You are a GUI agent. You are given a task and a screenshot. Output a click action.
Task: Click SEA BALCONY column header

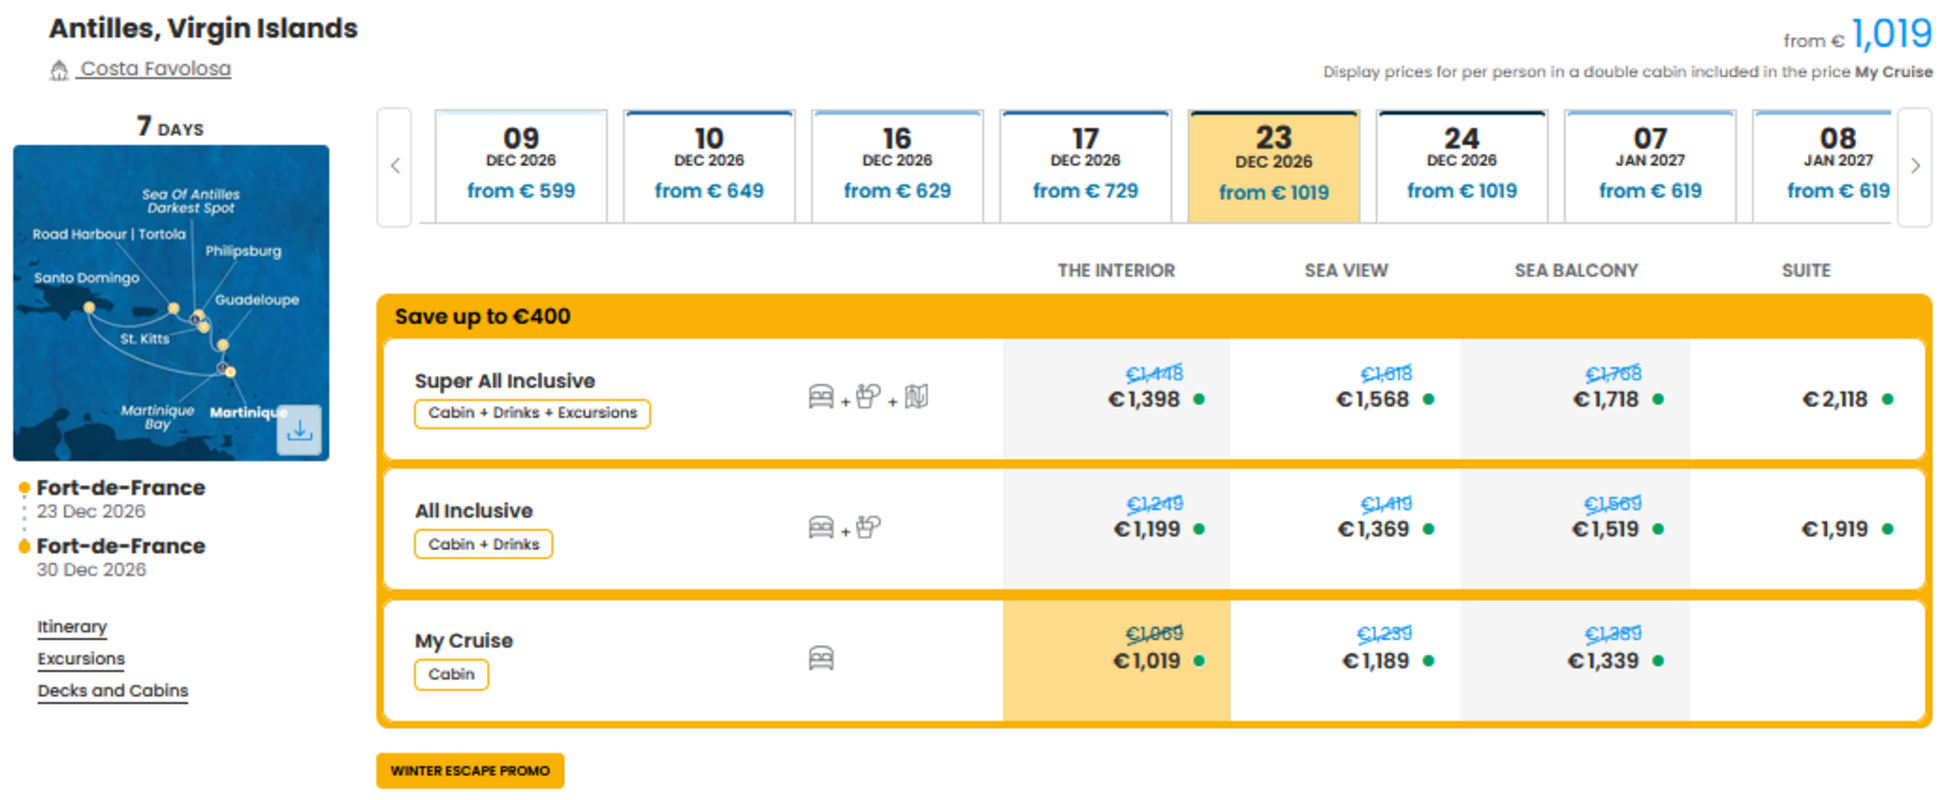1576,271
